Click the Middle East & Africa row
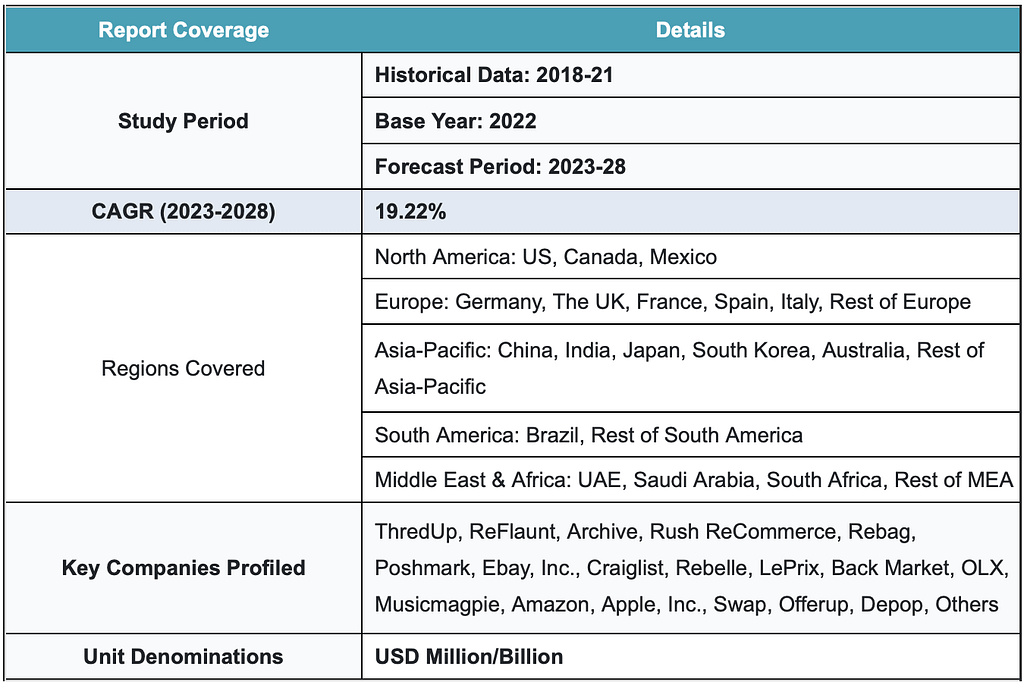The height and width of the screenshot is (683, 1024). tap(693, 480)
